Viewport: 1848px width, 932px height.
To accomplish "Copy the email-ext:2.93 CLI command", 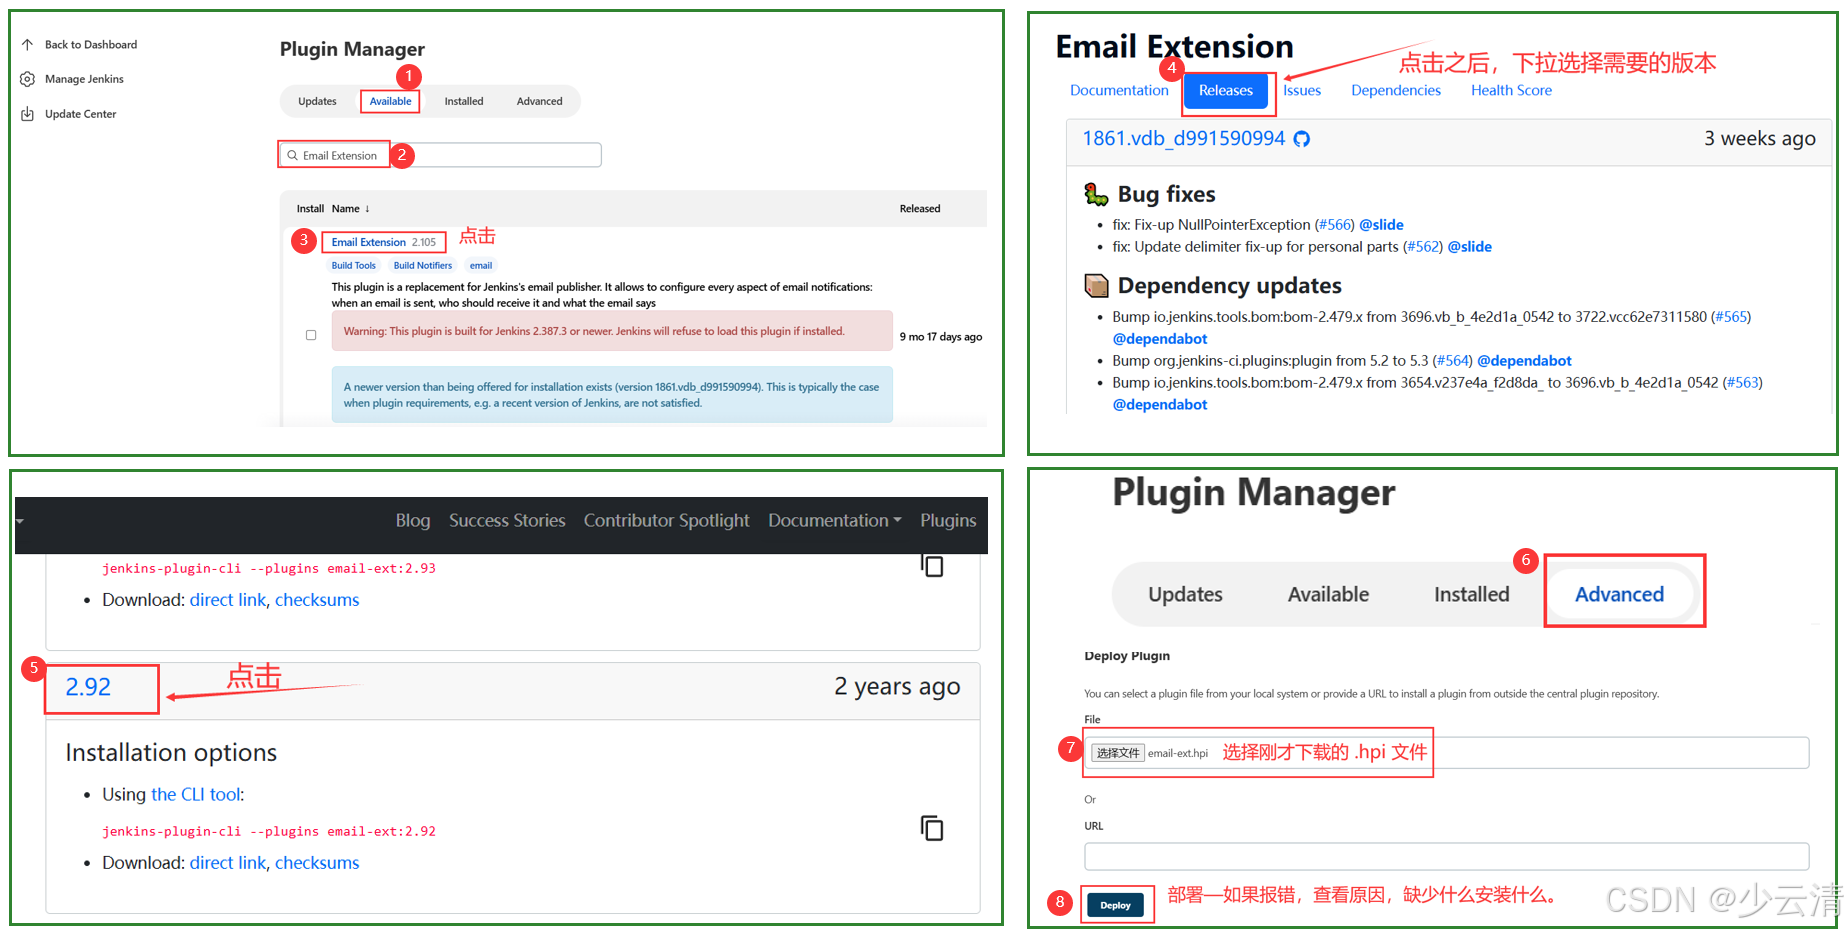I will pyautogui.click(x=932, y=566).
